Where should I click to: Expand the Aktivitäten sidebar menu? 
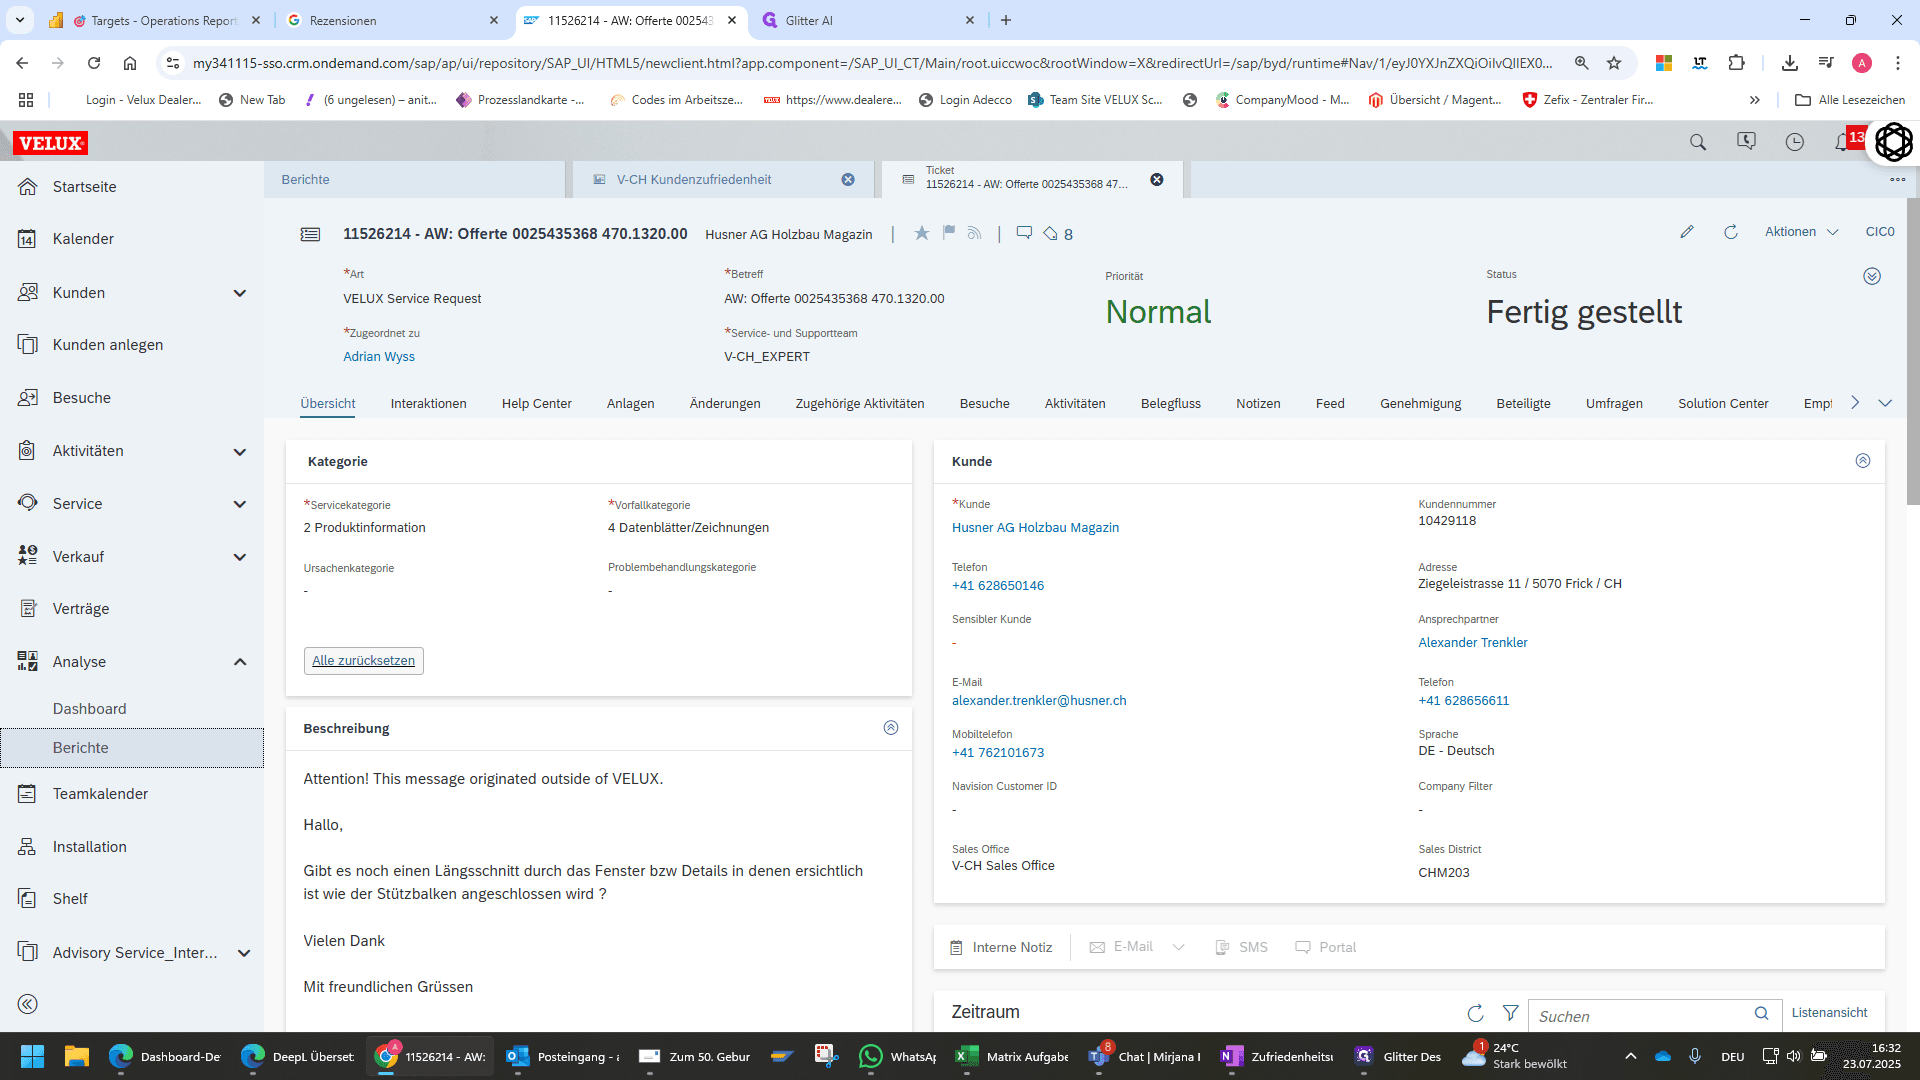[240, 451]
